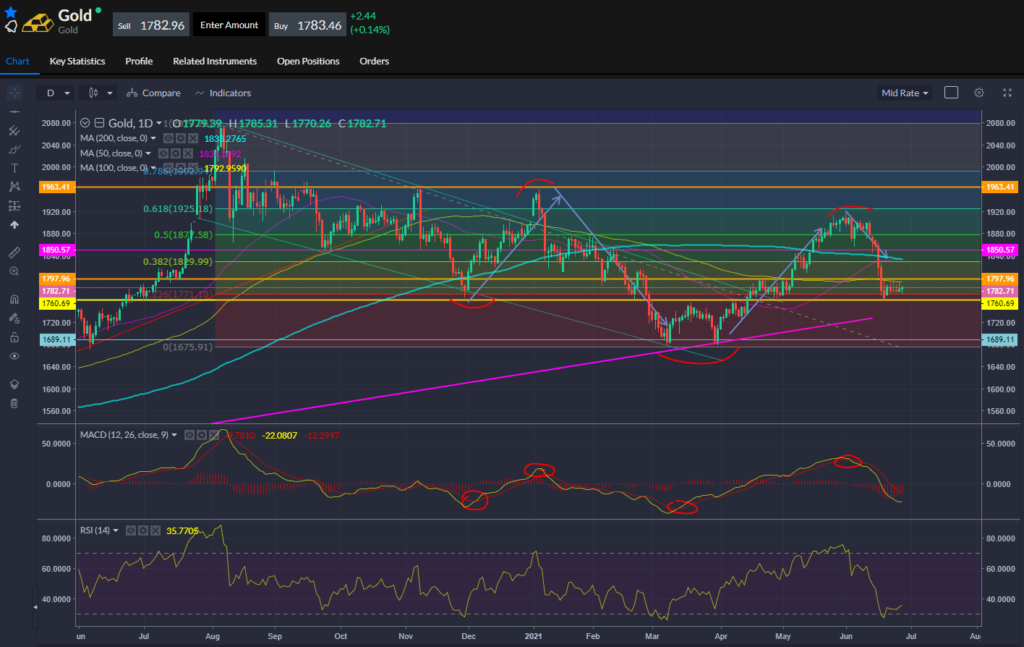Click the Enter Amount field
This screenshot has height=647, width=1024.
(x=229, y=25)
